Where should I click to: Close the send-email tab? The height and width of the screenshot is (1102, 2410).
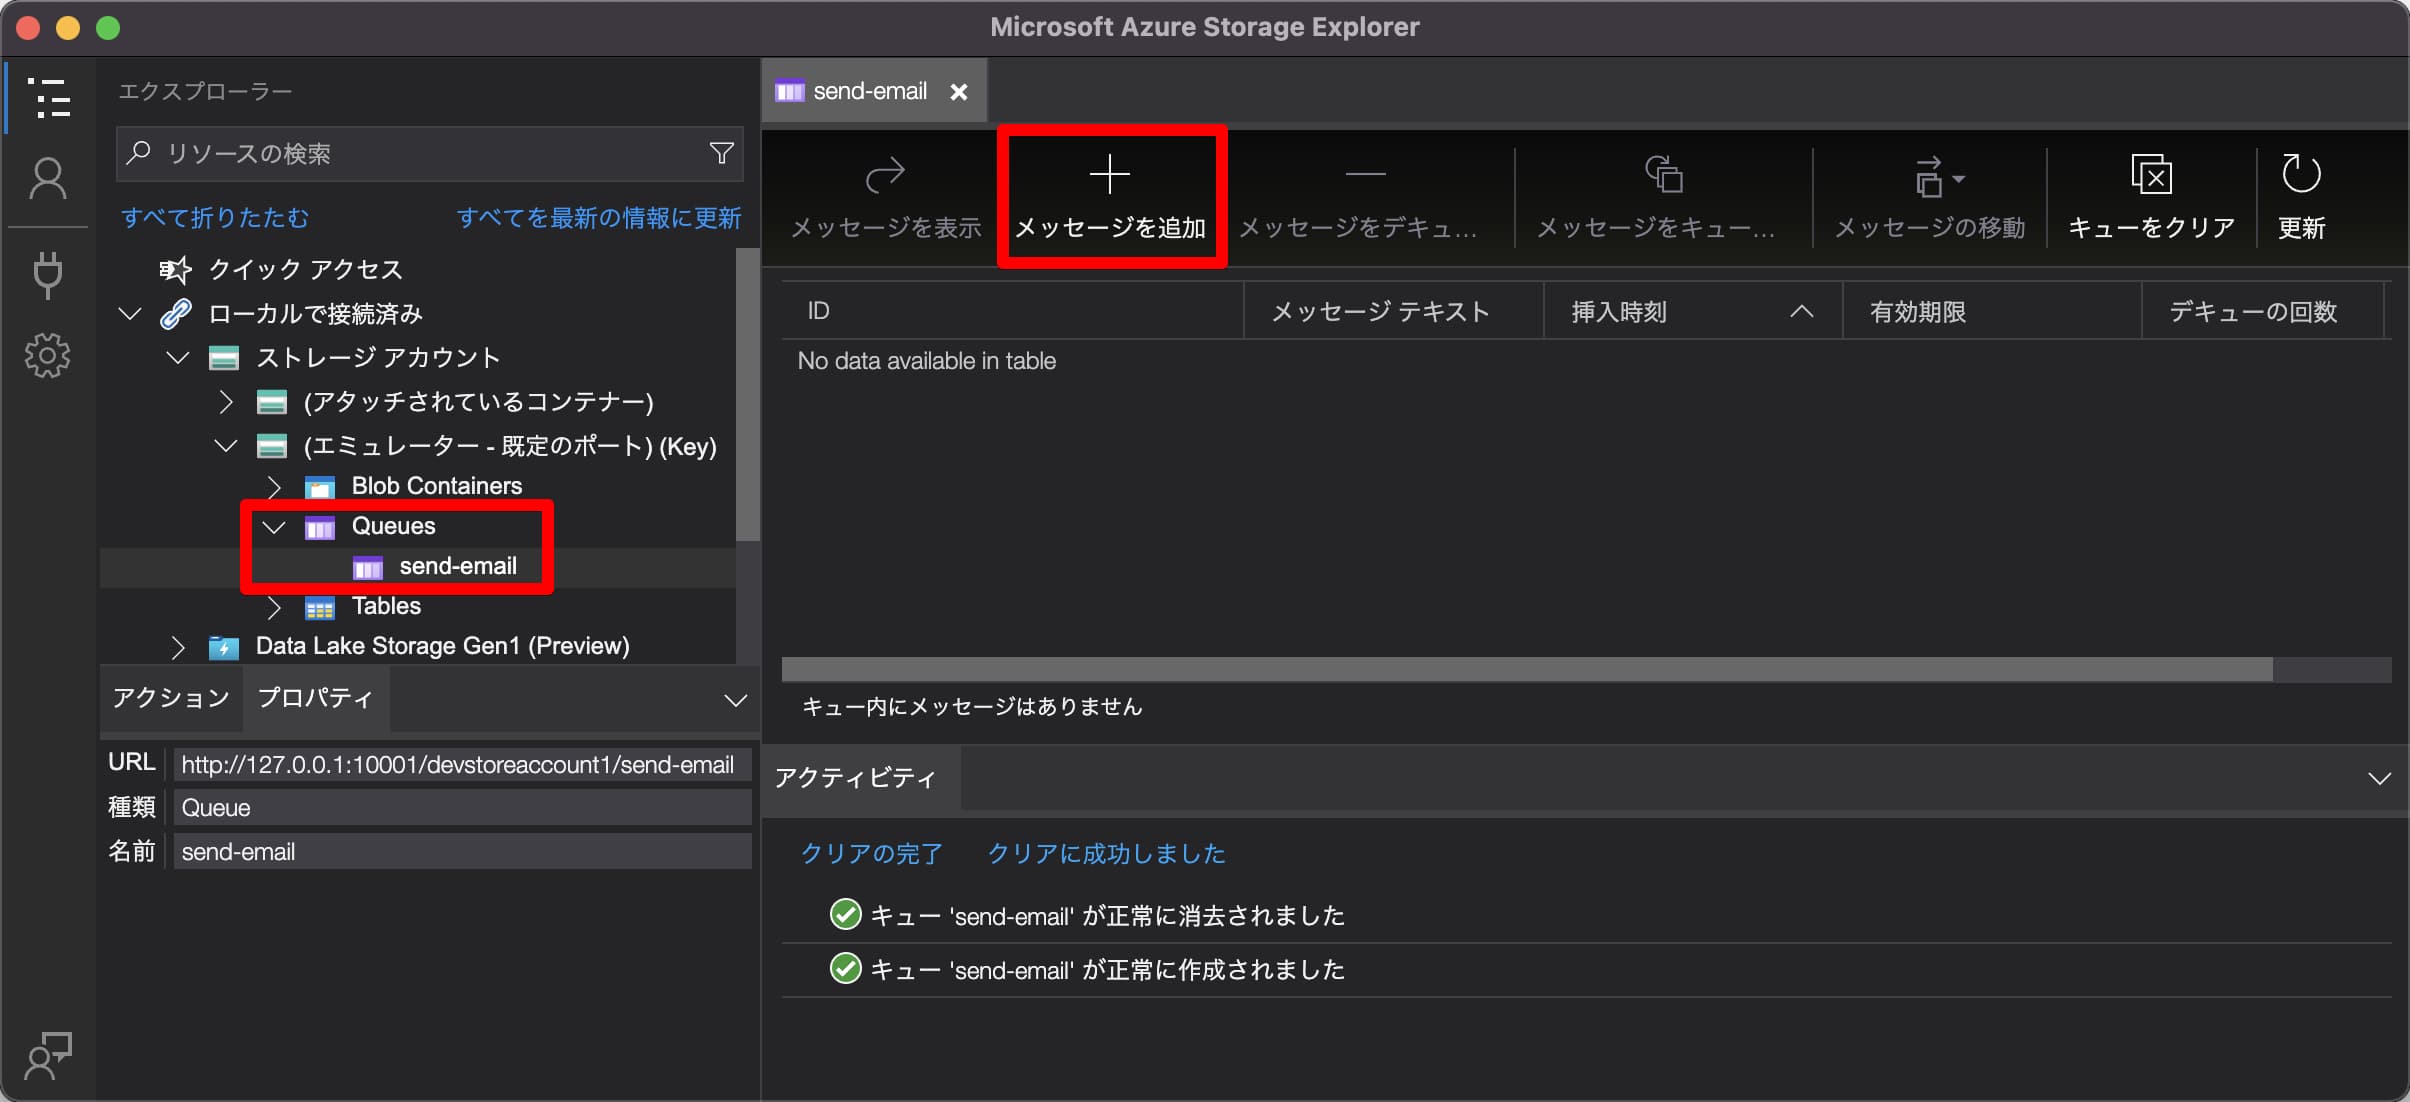coord(959,92)
